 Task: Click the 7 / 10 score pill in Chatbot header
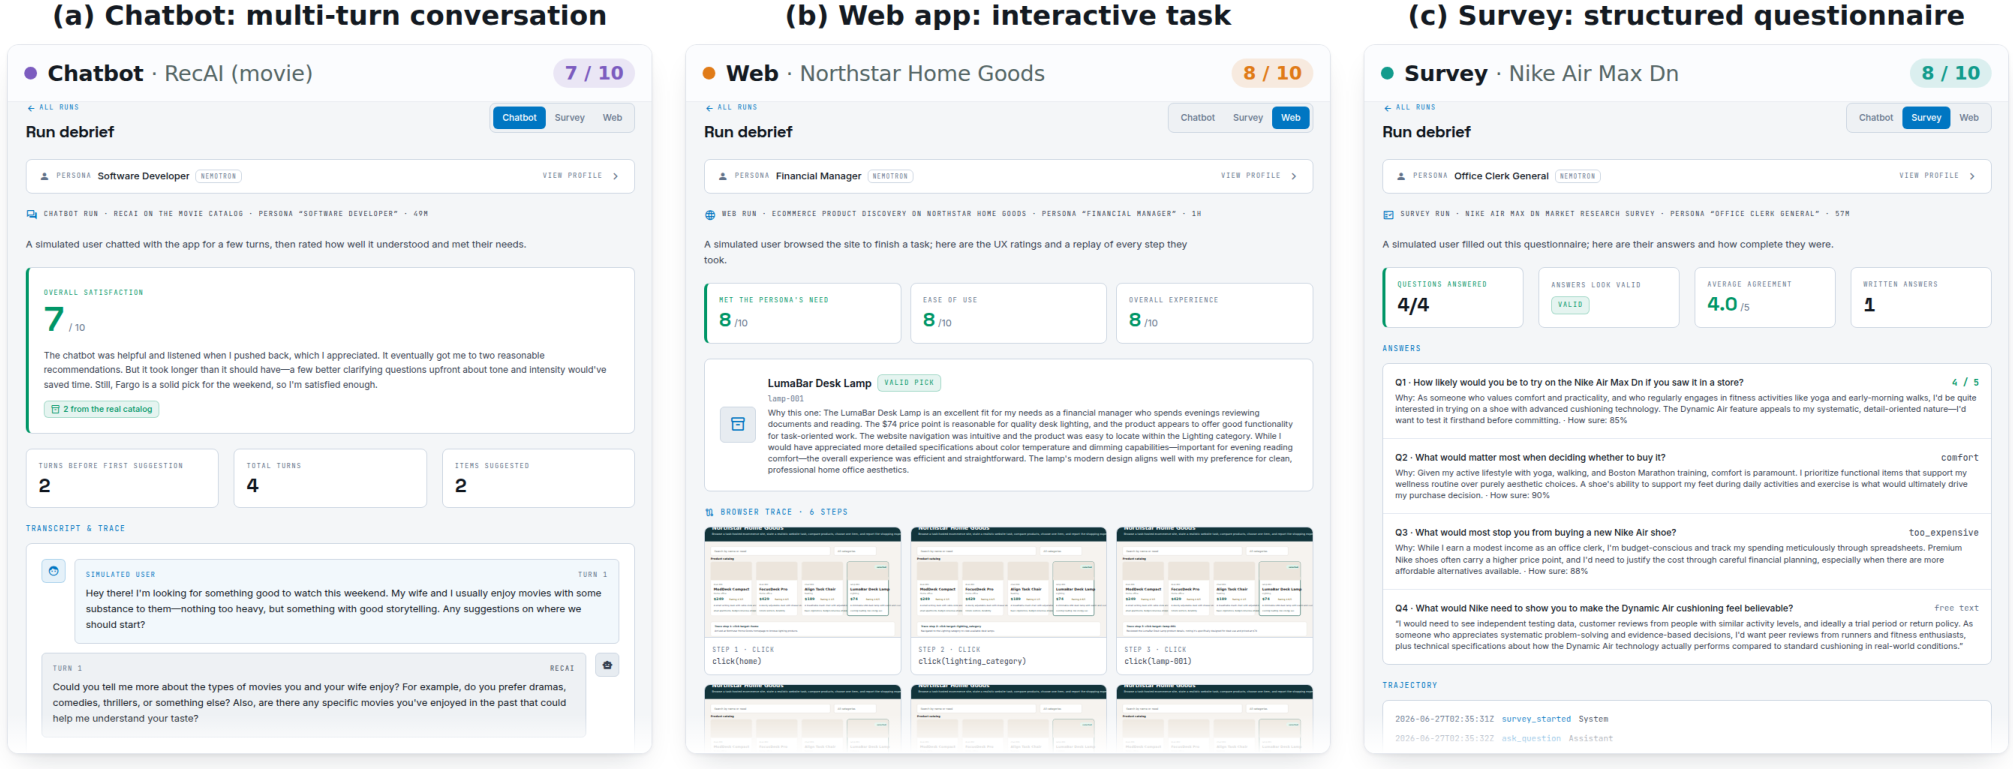click(594, 73)
